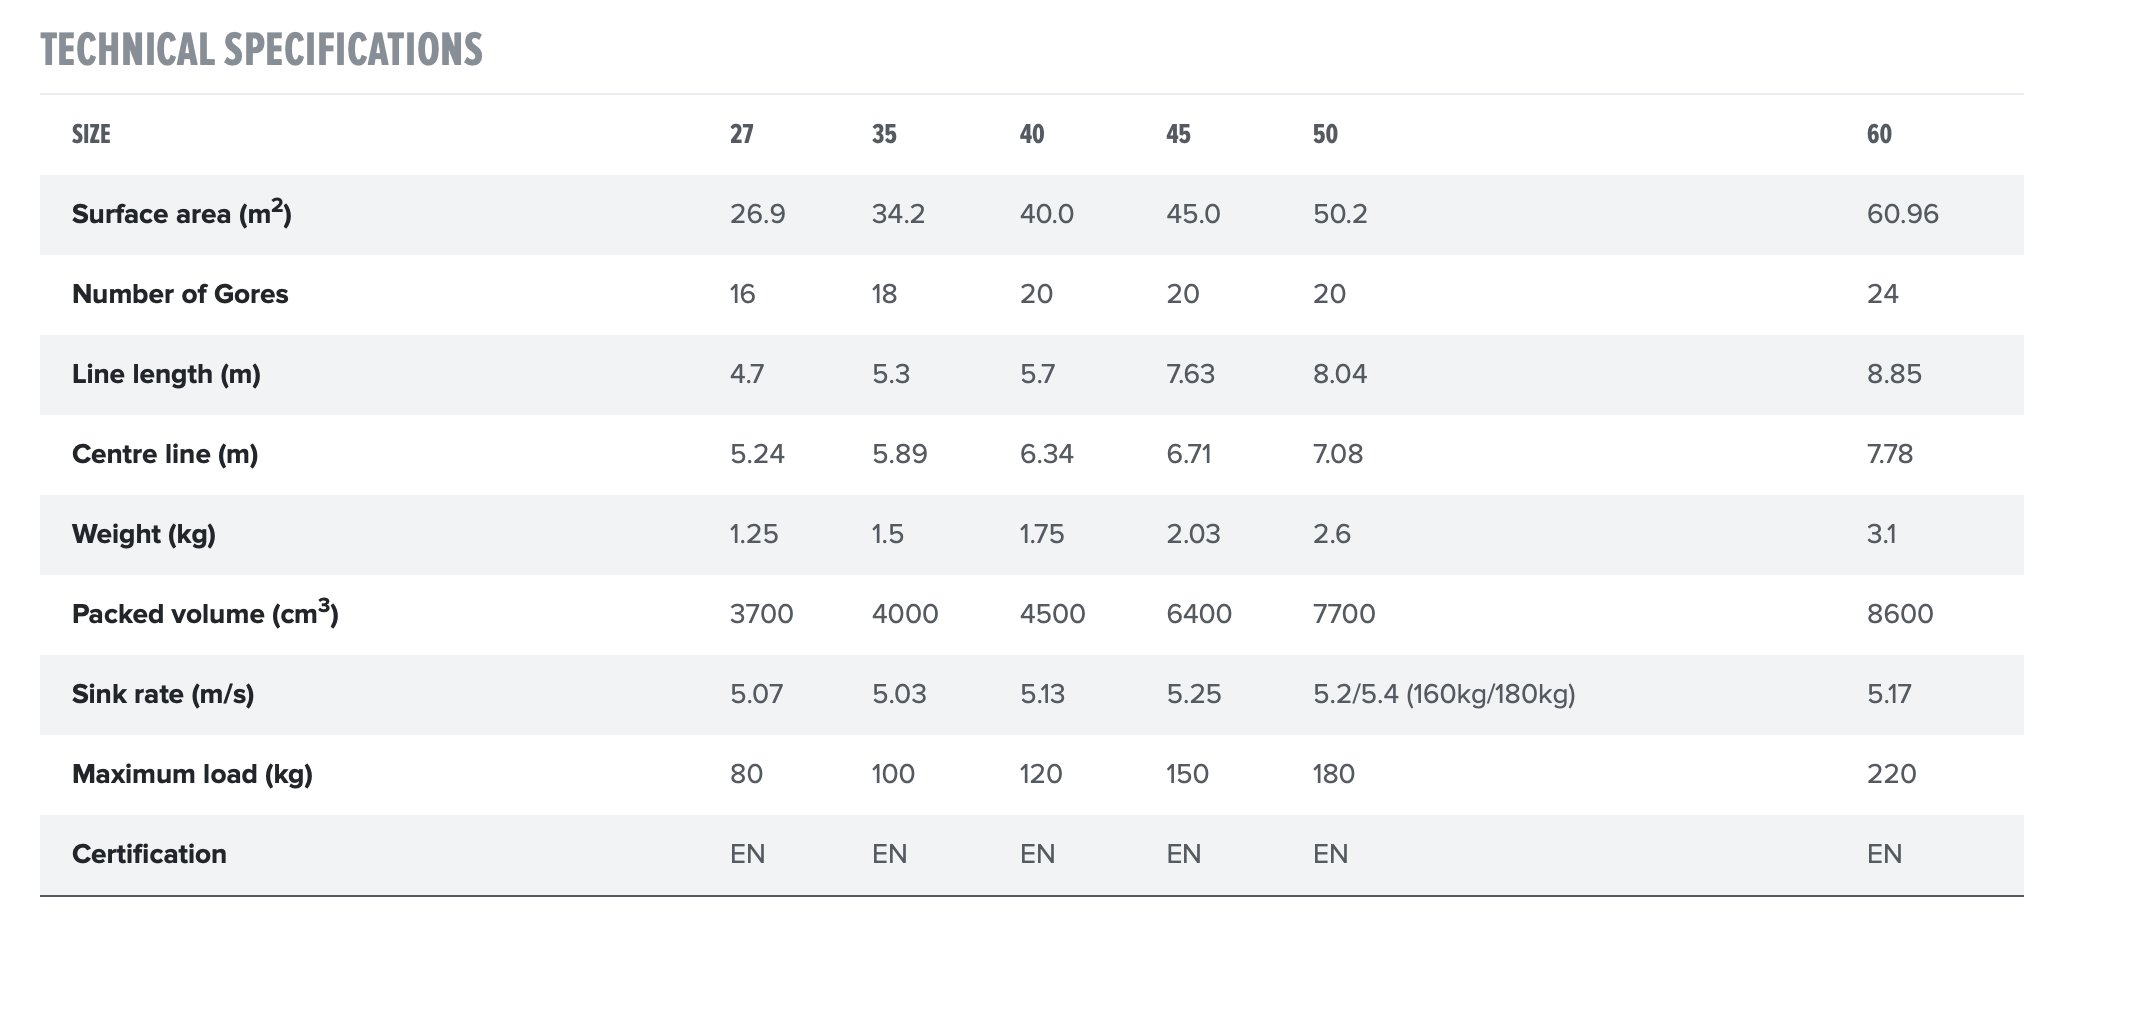Click the 8600 packed volume value

click(x=1900, y=614)
